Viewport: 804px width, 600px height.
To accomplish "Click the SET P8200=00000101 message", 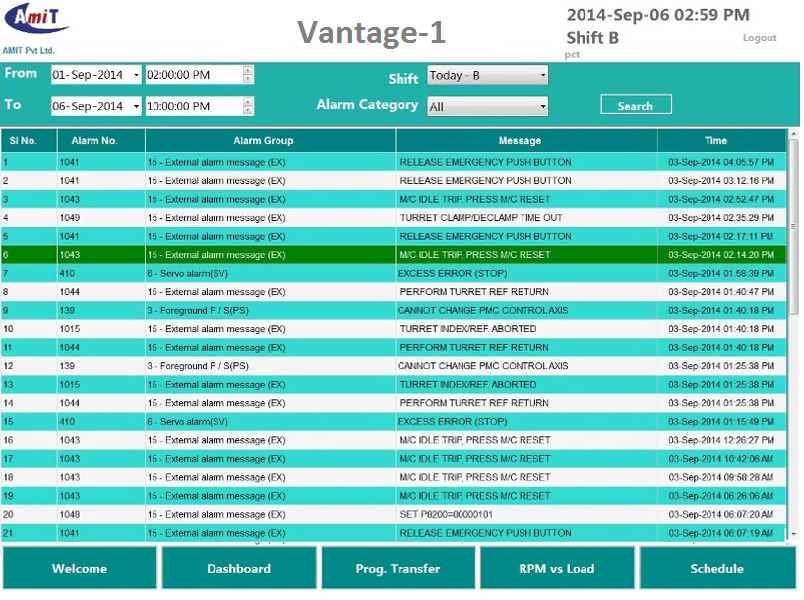I will [446, 514].
